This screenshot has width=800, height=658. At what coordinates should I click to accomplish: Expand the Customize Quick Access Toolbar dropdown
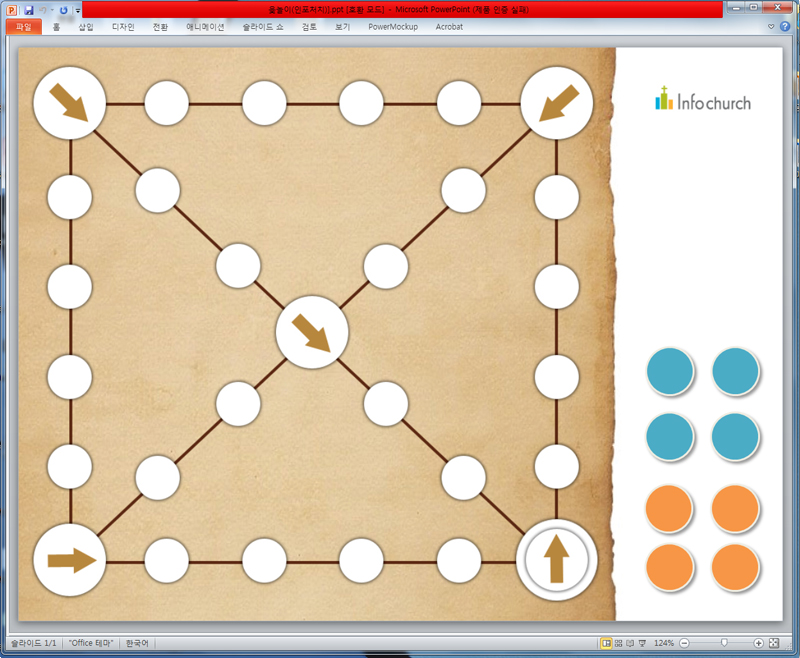click(x=77, y=10)
